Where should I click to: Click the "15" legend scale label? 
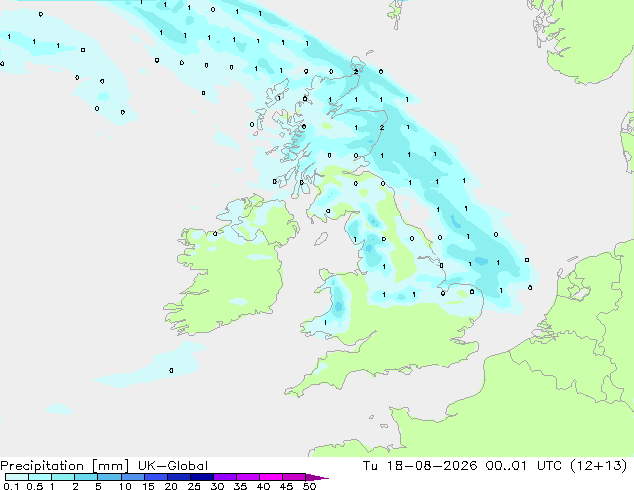(x=148, y=486)
